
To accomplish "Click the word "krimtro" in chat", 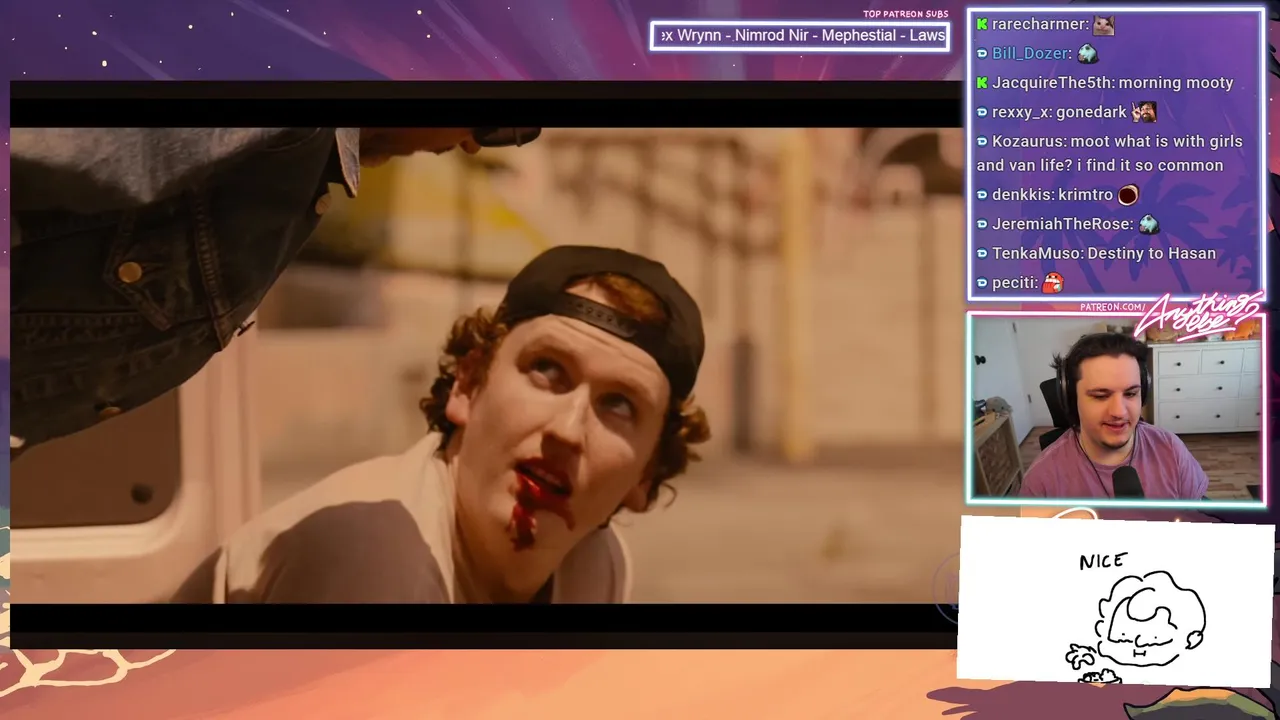I will click(1086, 194).
